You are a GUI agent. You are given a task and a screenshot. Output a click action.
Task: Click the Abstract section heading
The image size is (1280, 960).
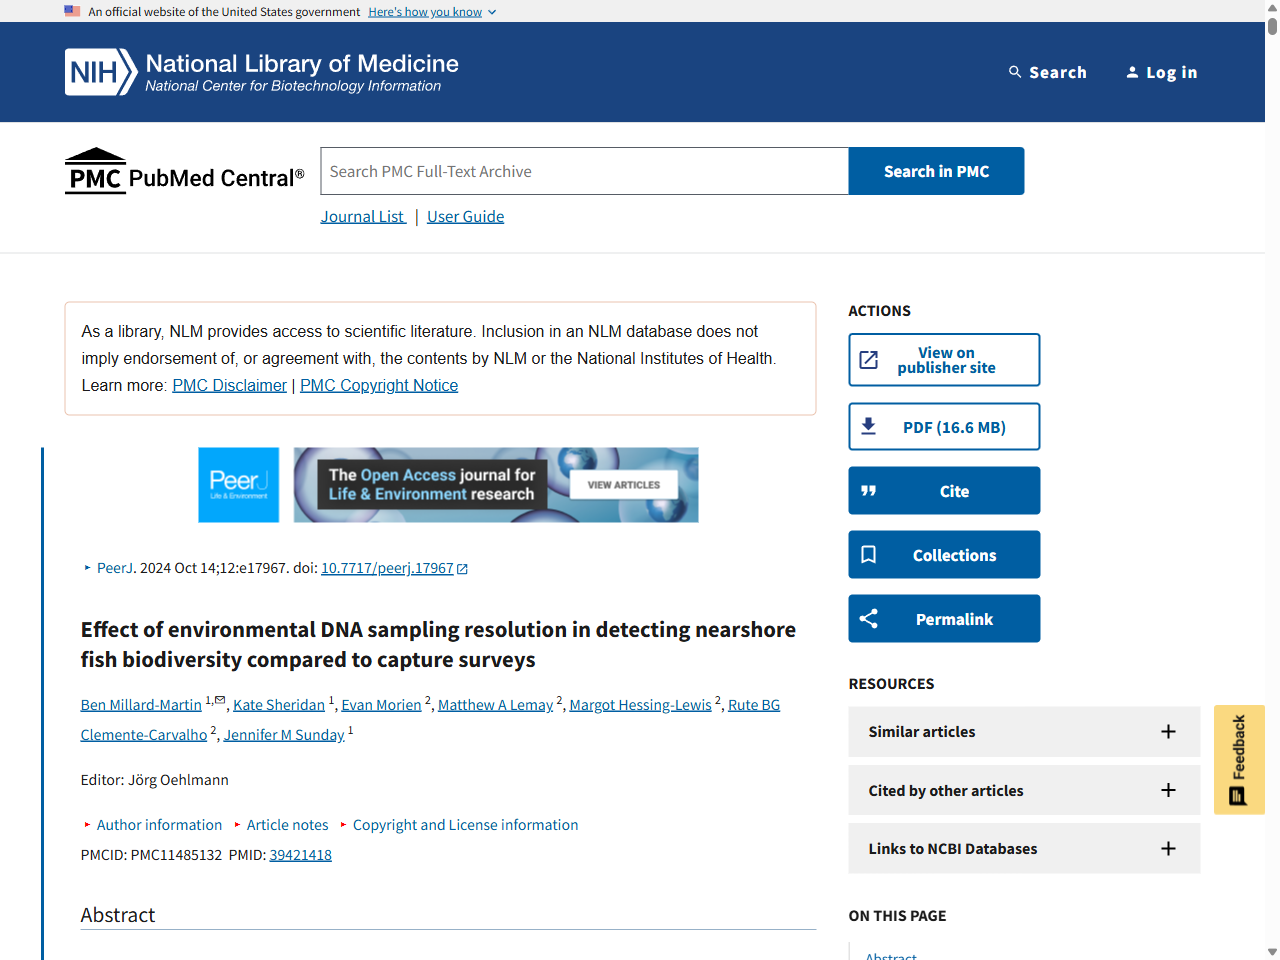pyautogui.click(x=118, y=915)
